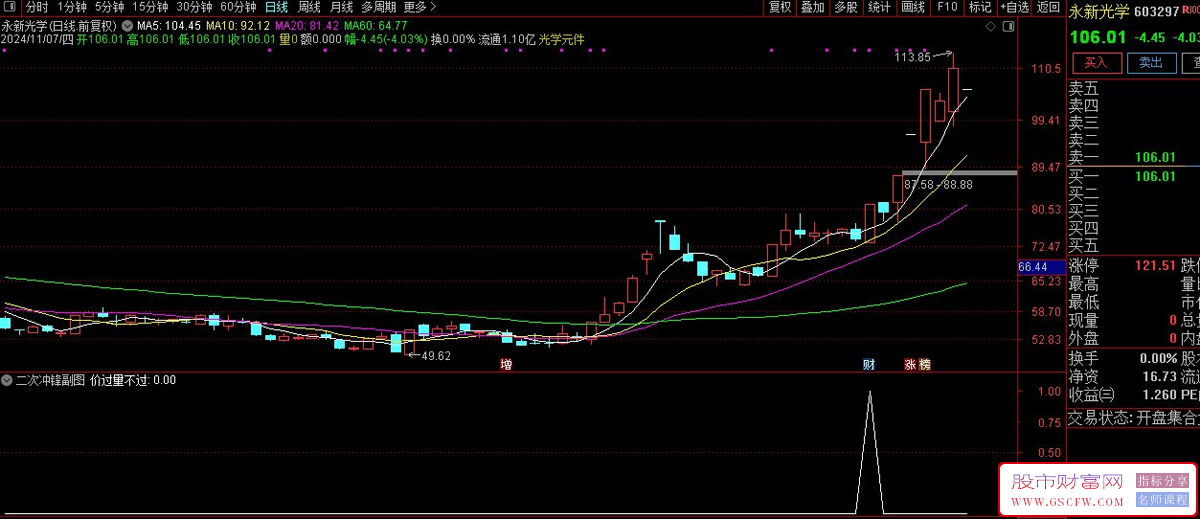Click the 榜 marker below the chart

(x=924, y=365)
